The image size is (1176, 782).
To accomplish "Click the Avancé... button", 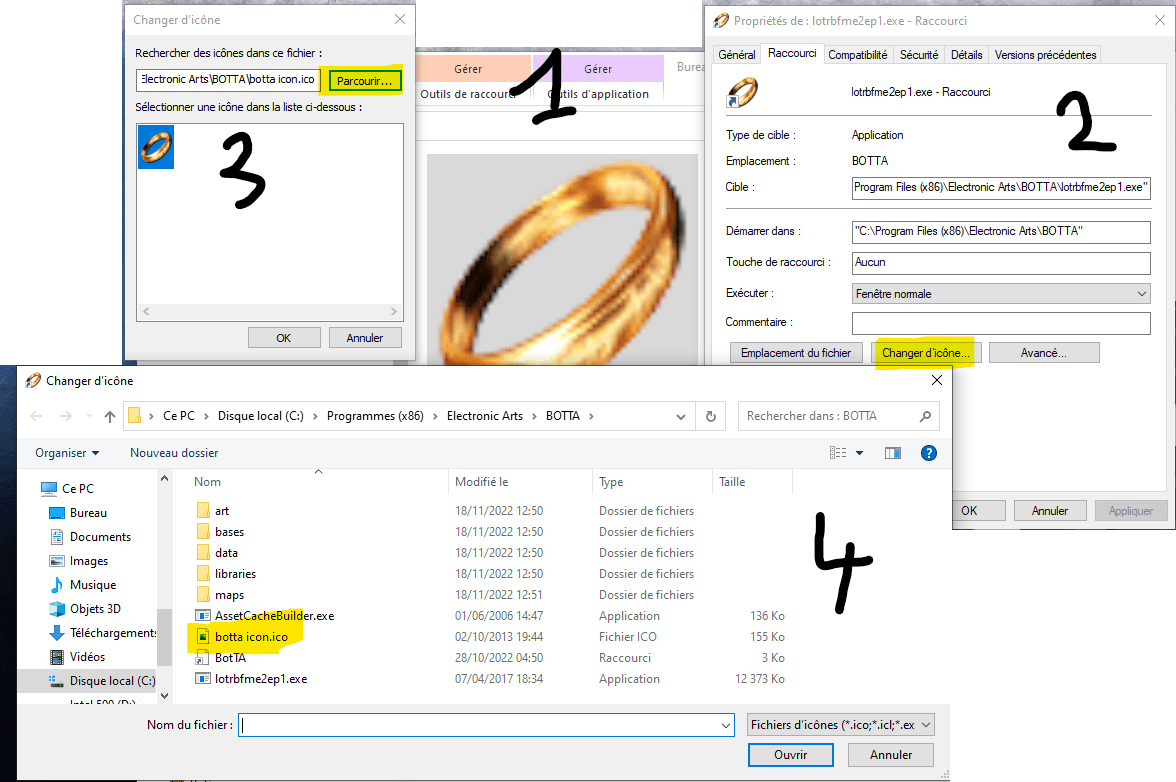I will [x=1044, y=353].
